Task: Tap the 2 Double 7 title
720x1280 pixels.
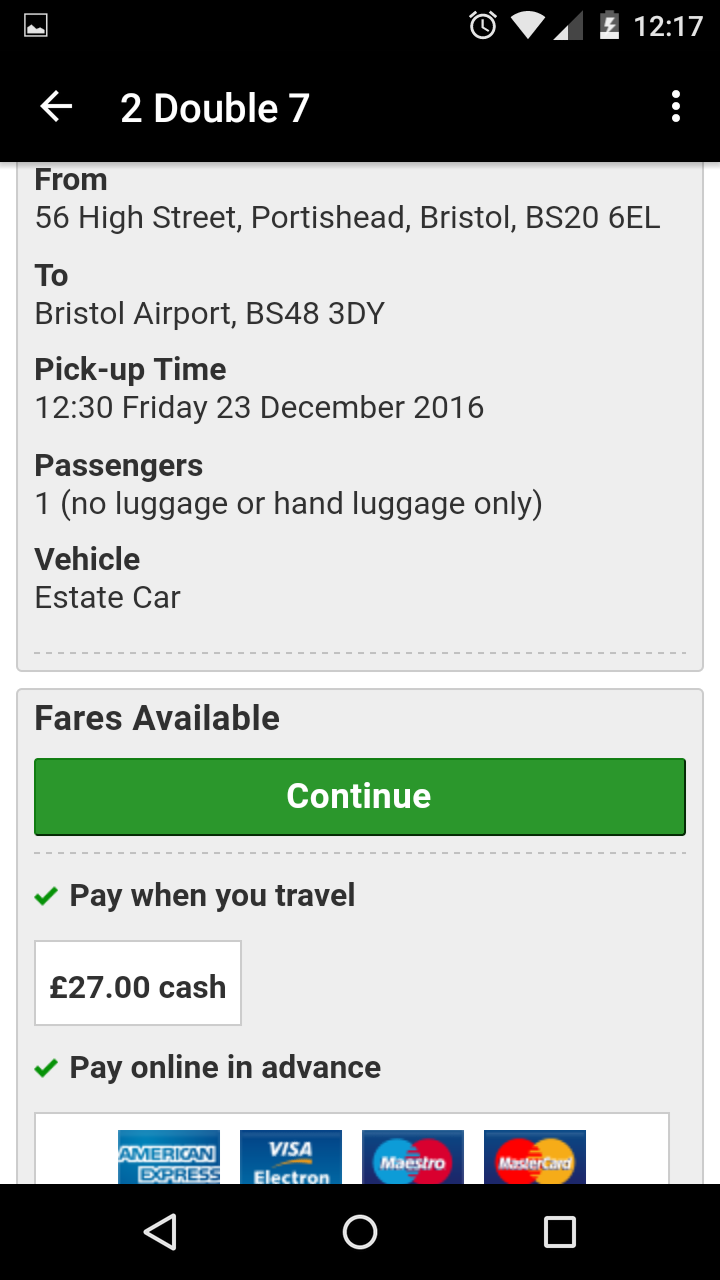Action: click(215, 107)
